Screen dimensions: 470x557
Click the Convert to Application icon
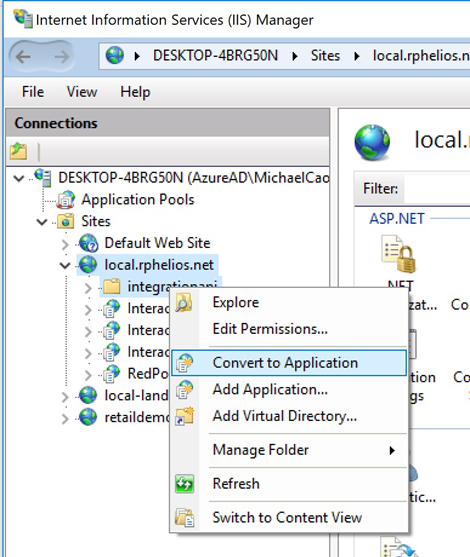(x=185, y=363)
